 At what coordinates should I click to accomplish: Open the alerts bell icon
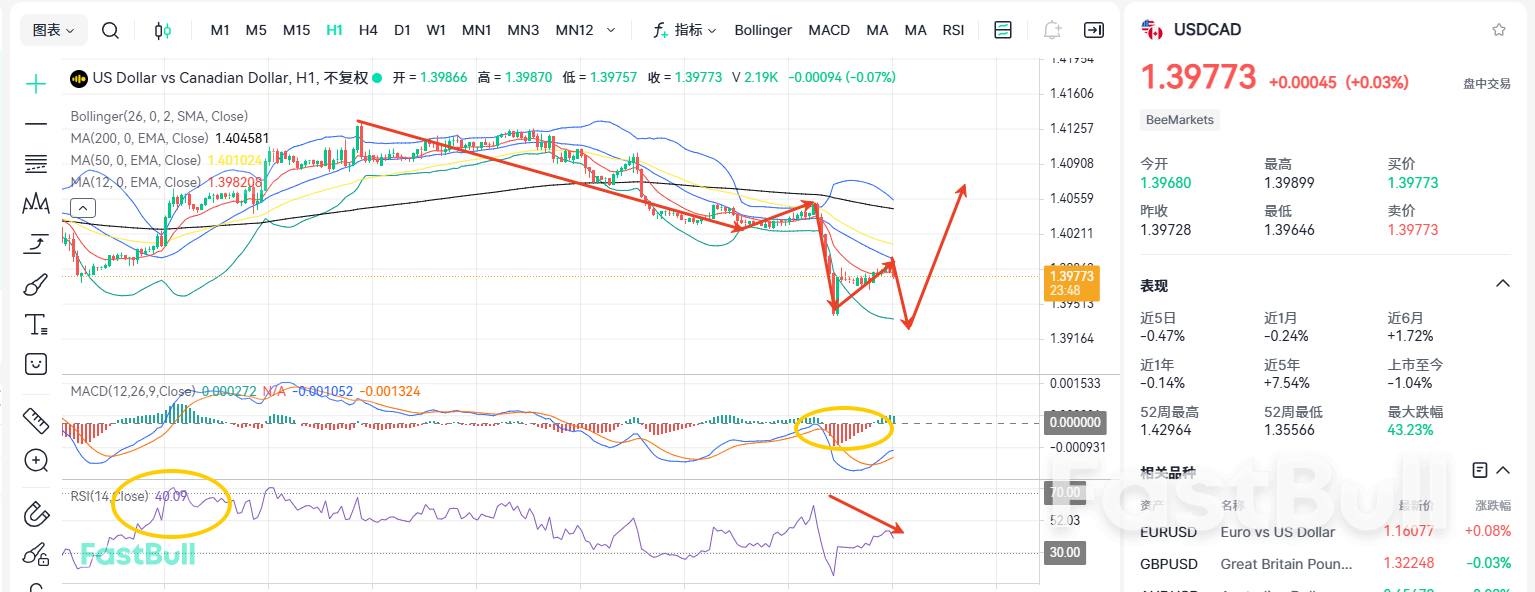point(1052,30)
